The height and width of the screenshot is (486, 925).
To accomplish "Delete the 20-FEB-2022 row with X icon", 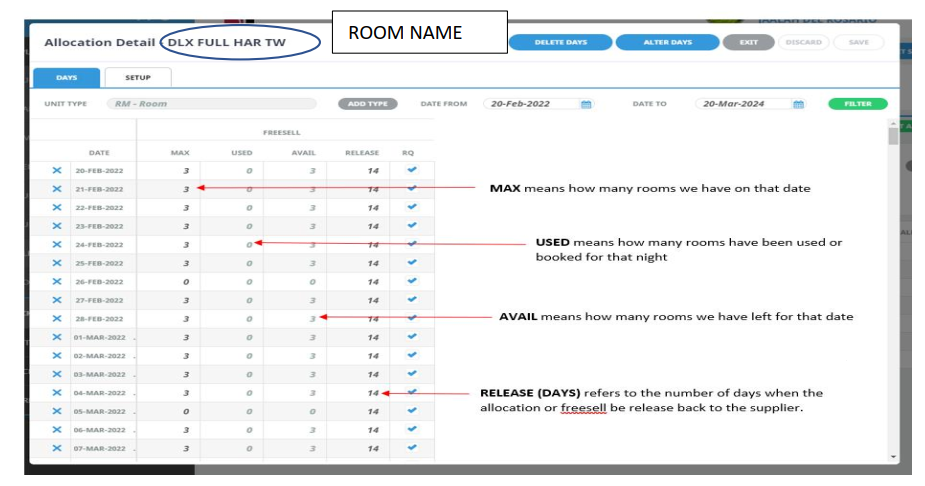I will 57,170.
